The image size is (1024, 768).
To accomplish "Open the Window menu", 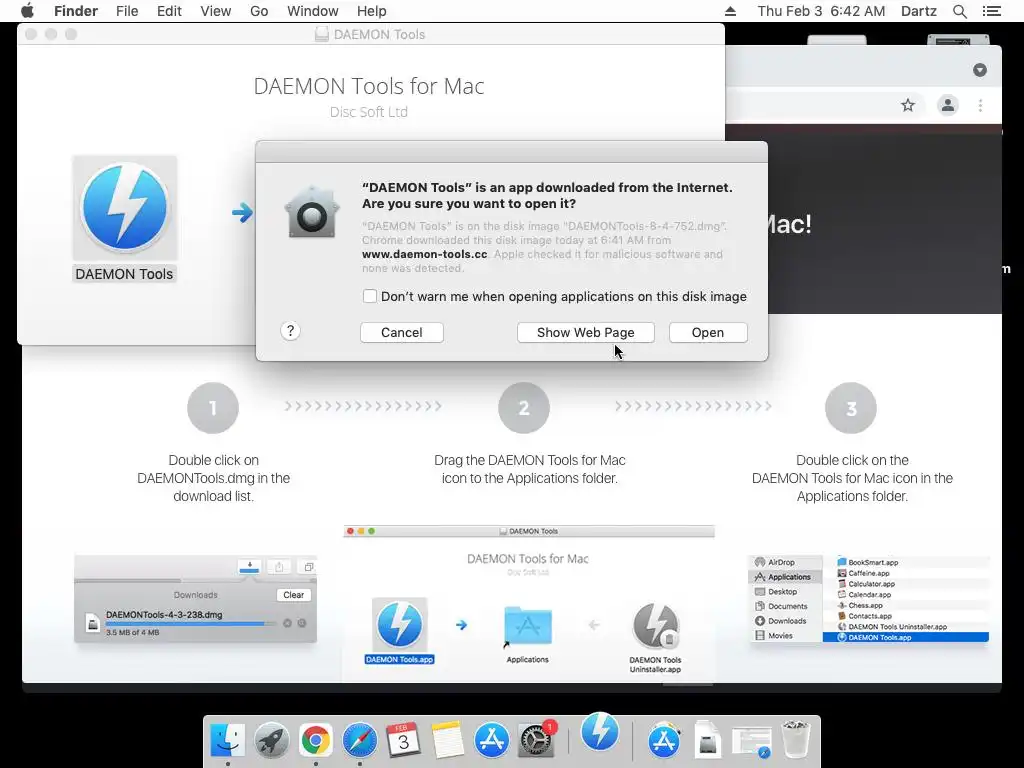I will [x=313, y=11].
